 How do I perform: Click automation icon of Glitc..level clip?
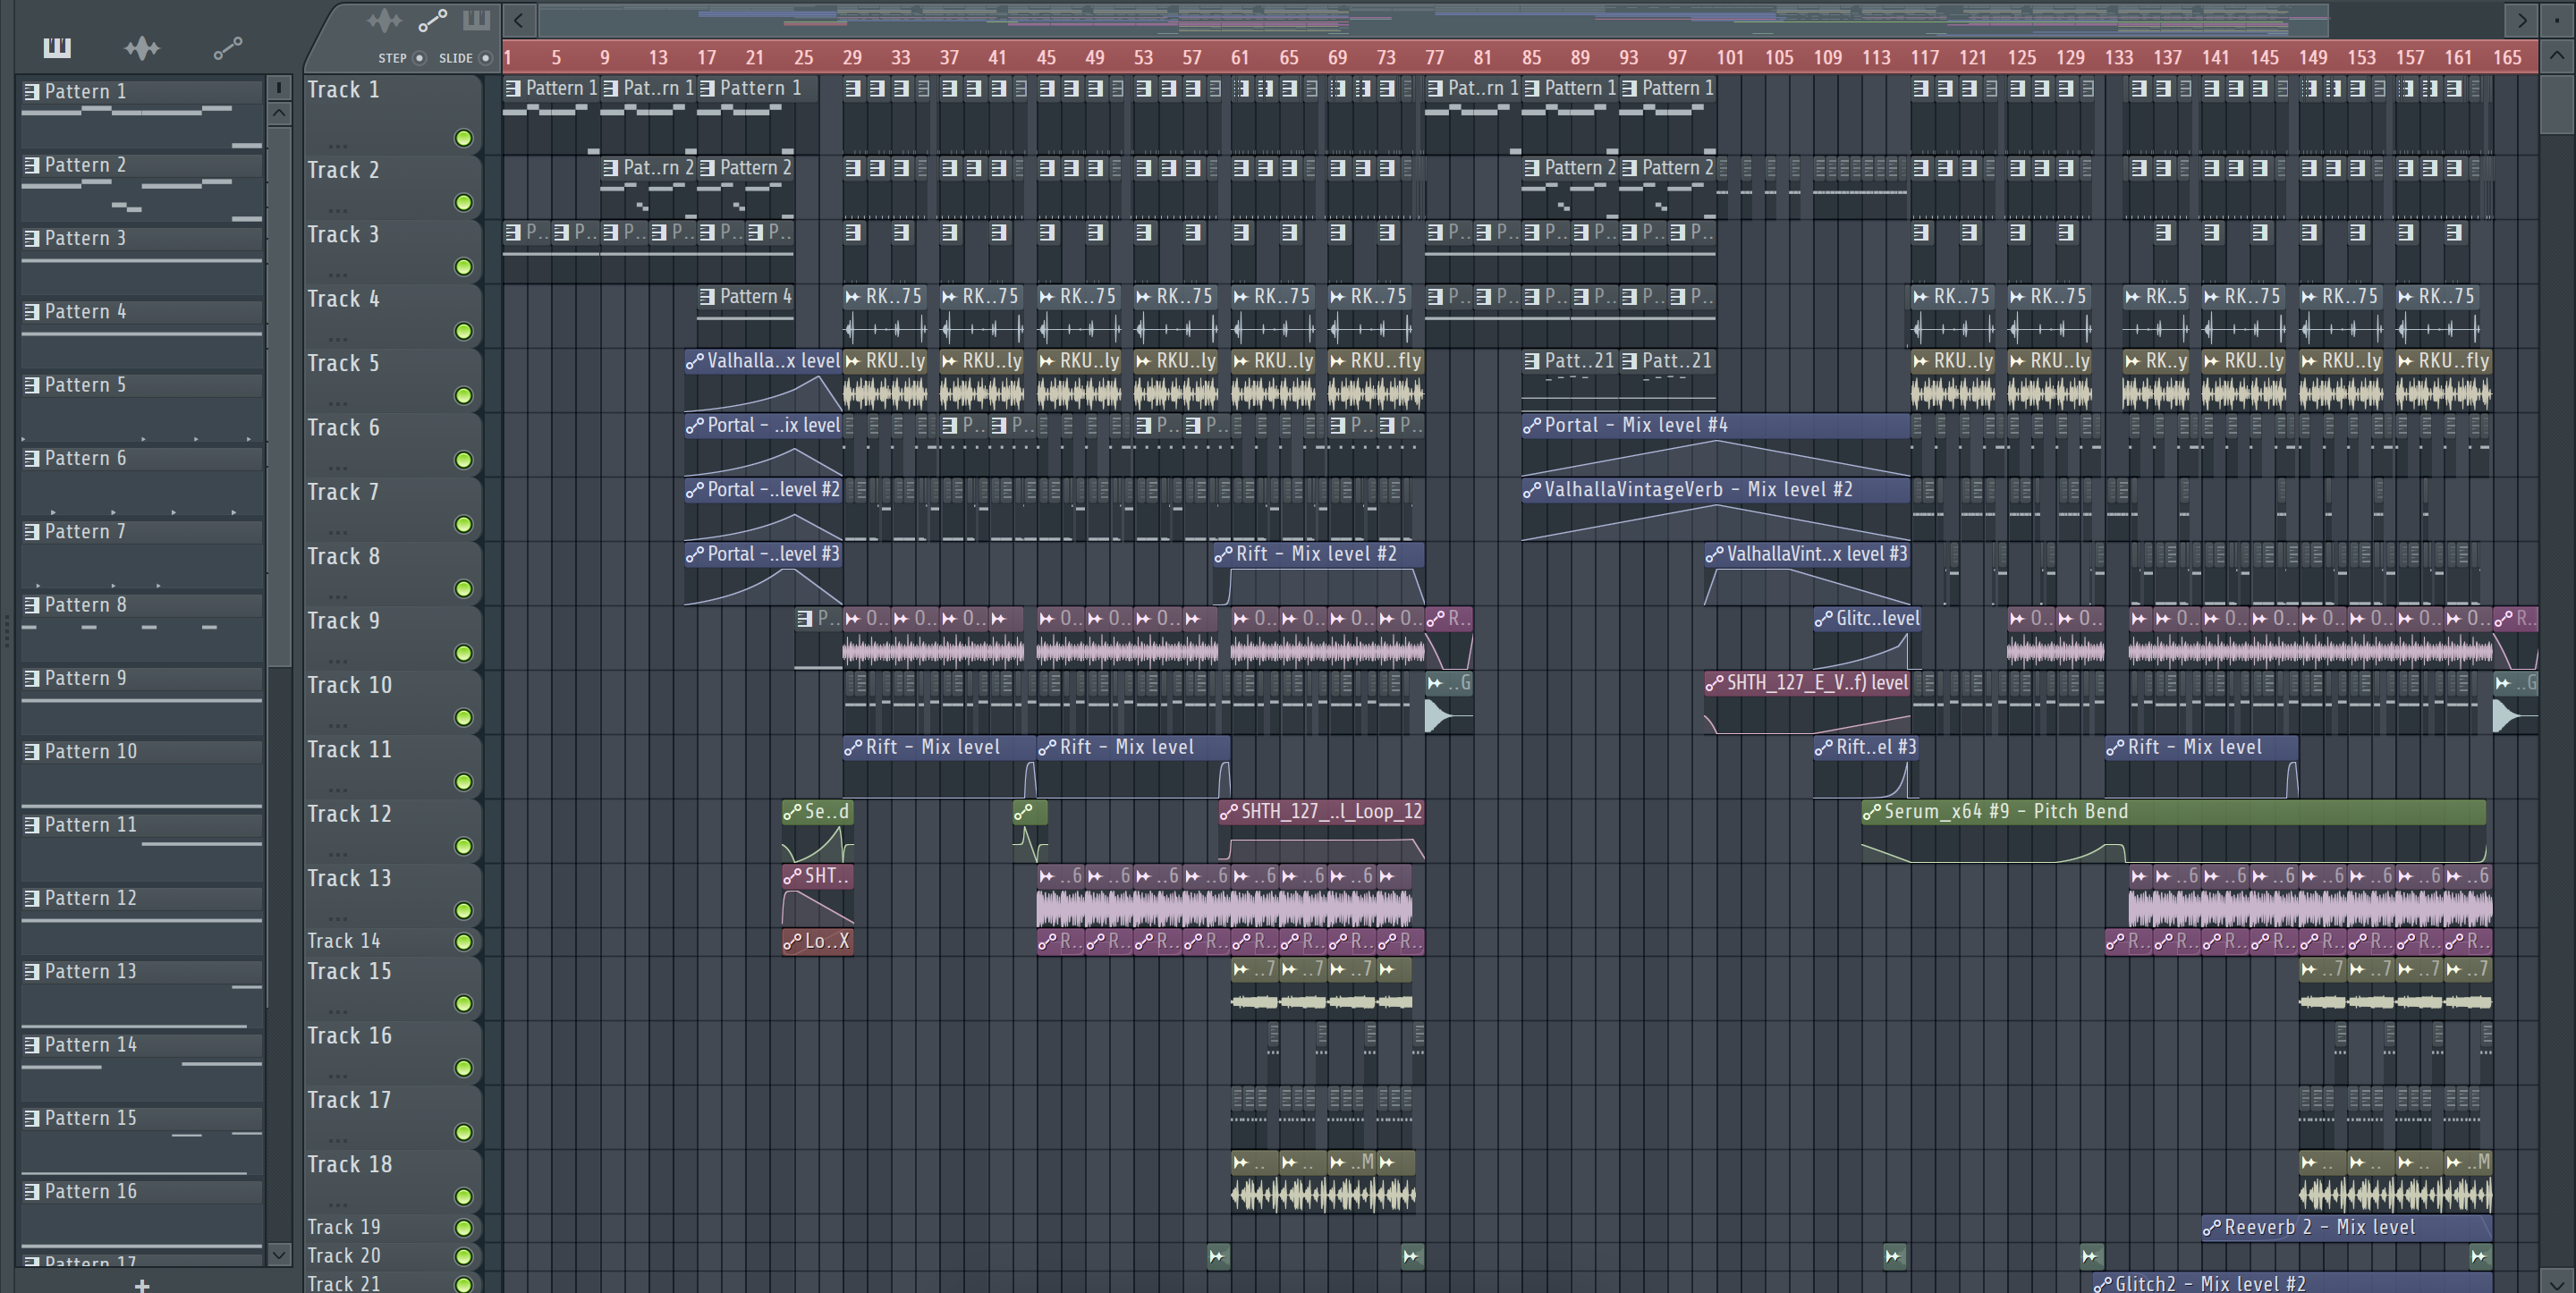pyautogui.click(x=1824, y=619)
